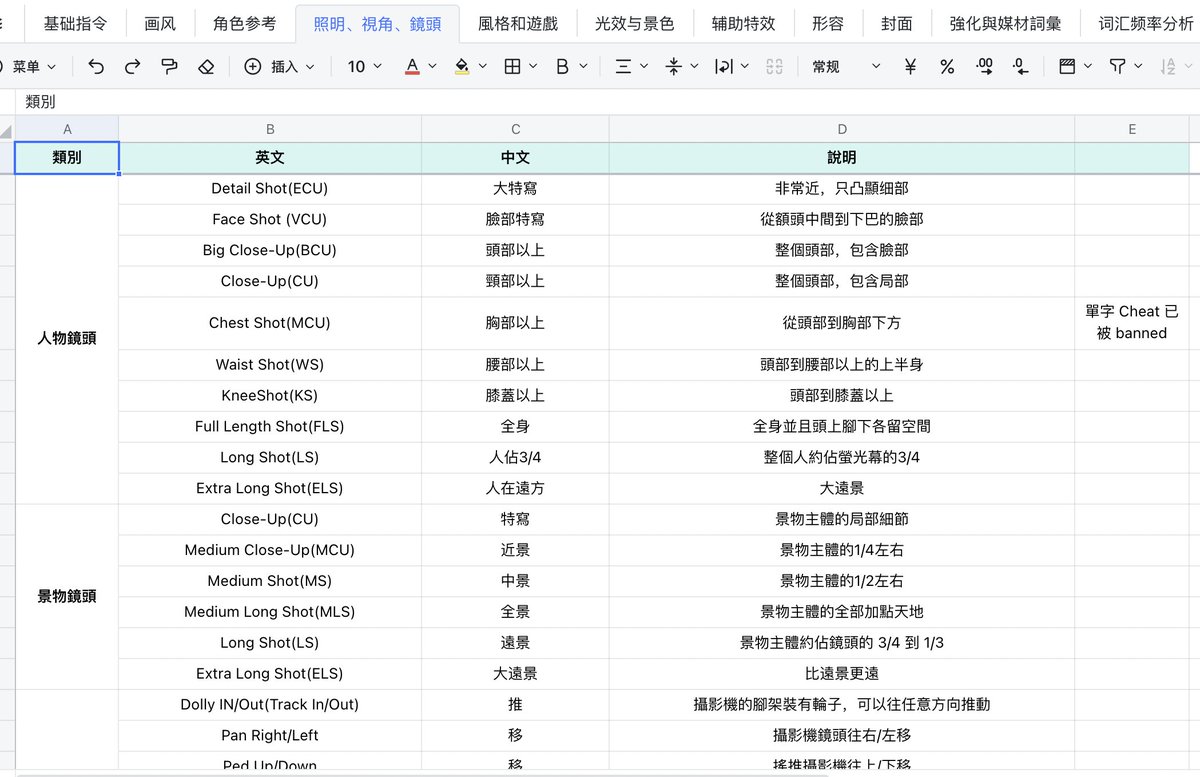The height and width of the screenshot is (777, 1200).
Task: Switch to the 角色参考 sheet tab
Action: click(244, 23)
